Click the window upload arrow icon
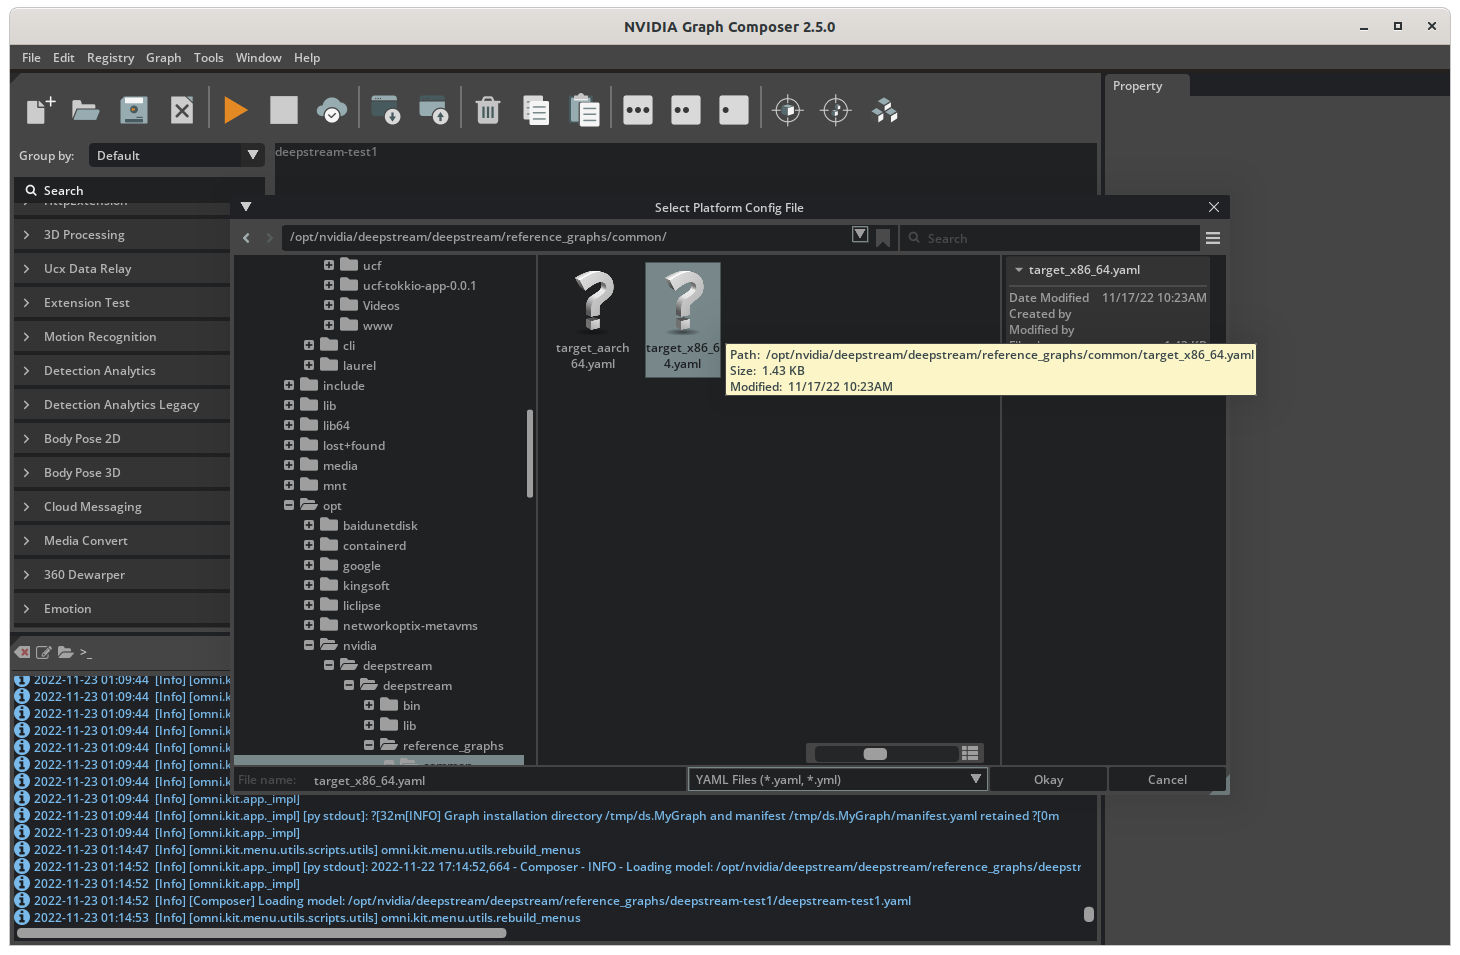This screenshot has width=1460, height=955. coord(433,110)
